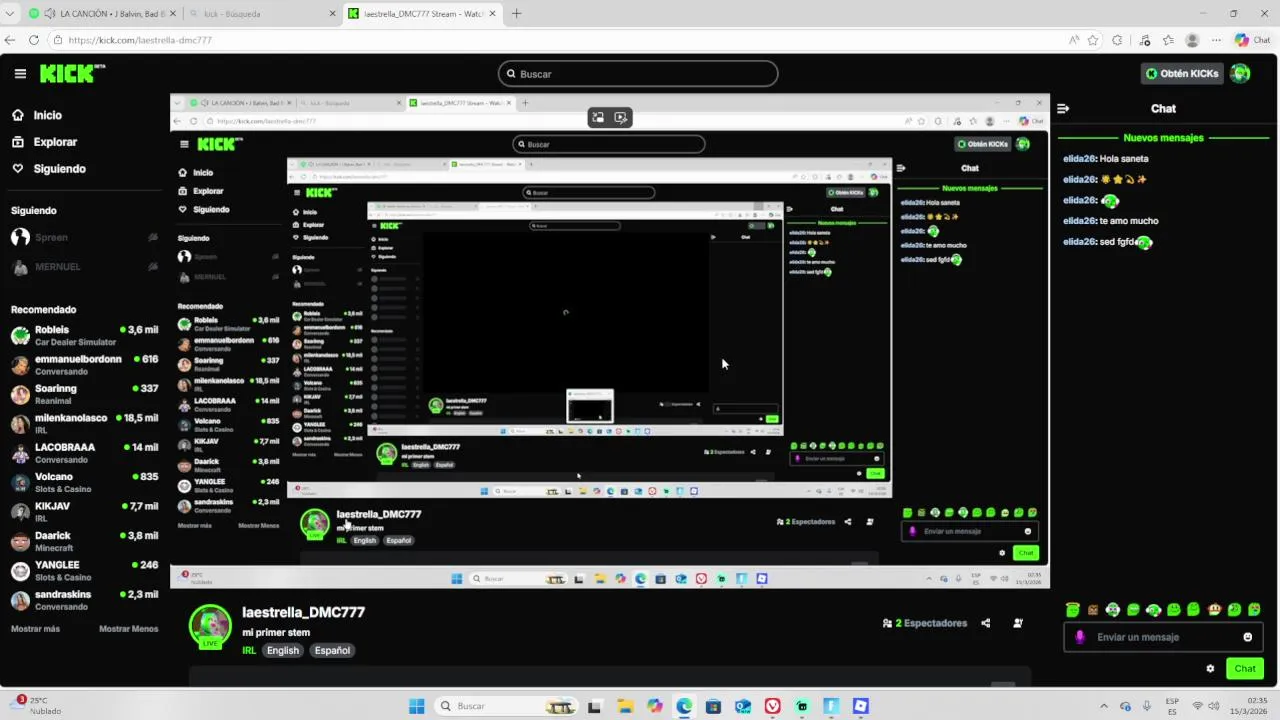Reload using the refresh icon left of the kick.com address
This screenshot has width=1280, height=720.
coord(34,40)
